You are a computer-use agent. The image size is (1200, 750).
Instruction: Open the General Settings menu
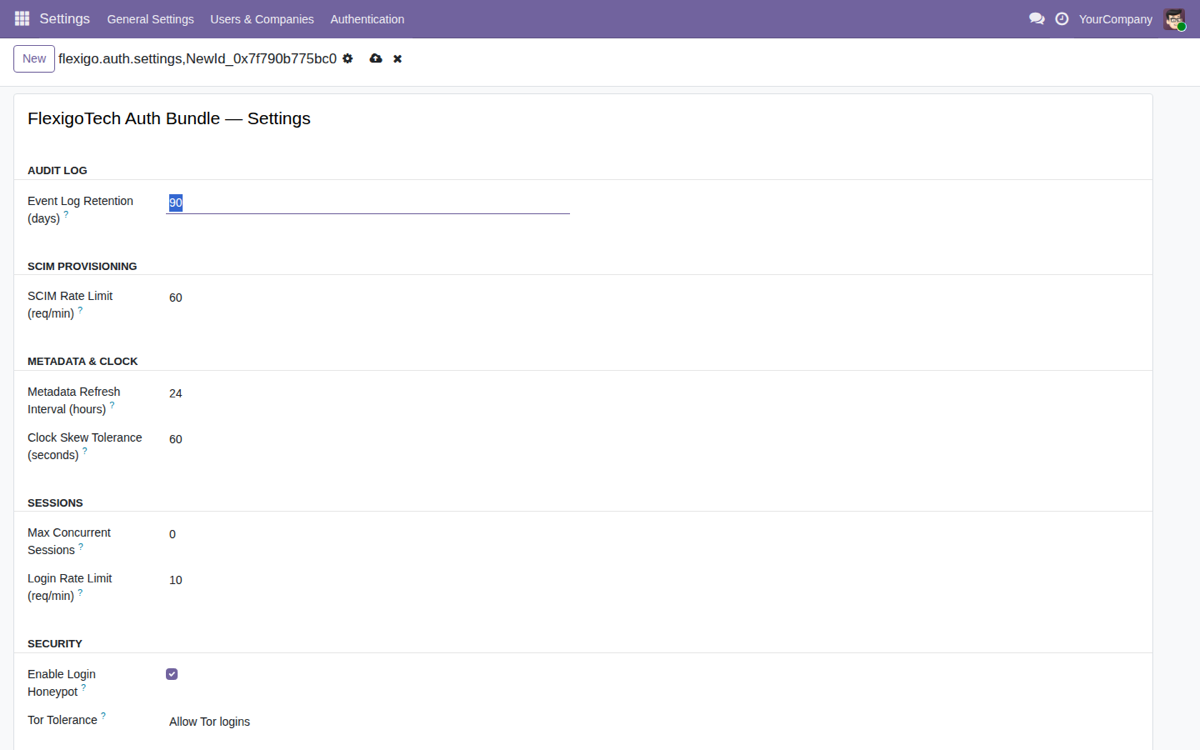pos(150,19)
